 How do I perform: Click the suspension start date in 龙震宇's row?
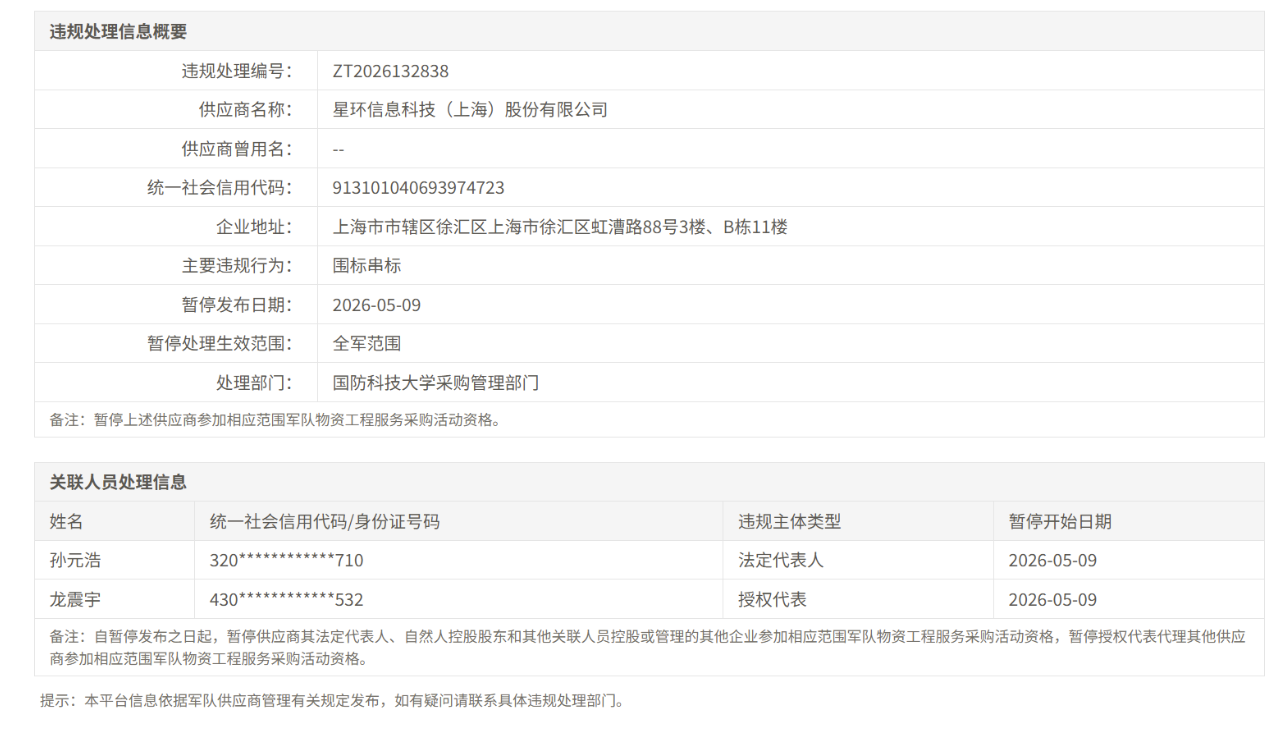click(x=1053, y=600)
